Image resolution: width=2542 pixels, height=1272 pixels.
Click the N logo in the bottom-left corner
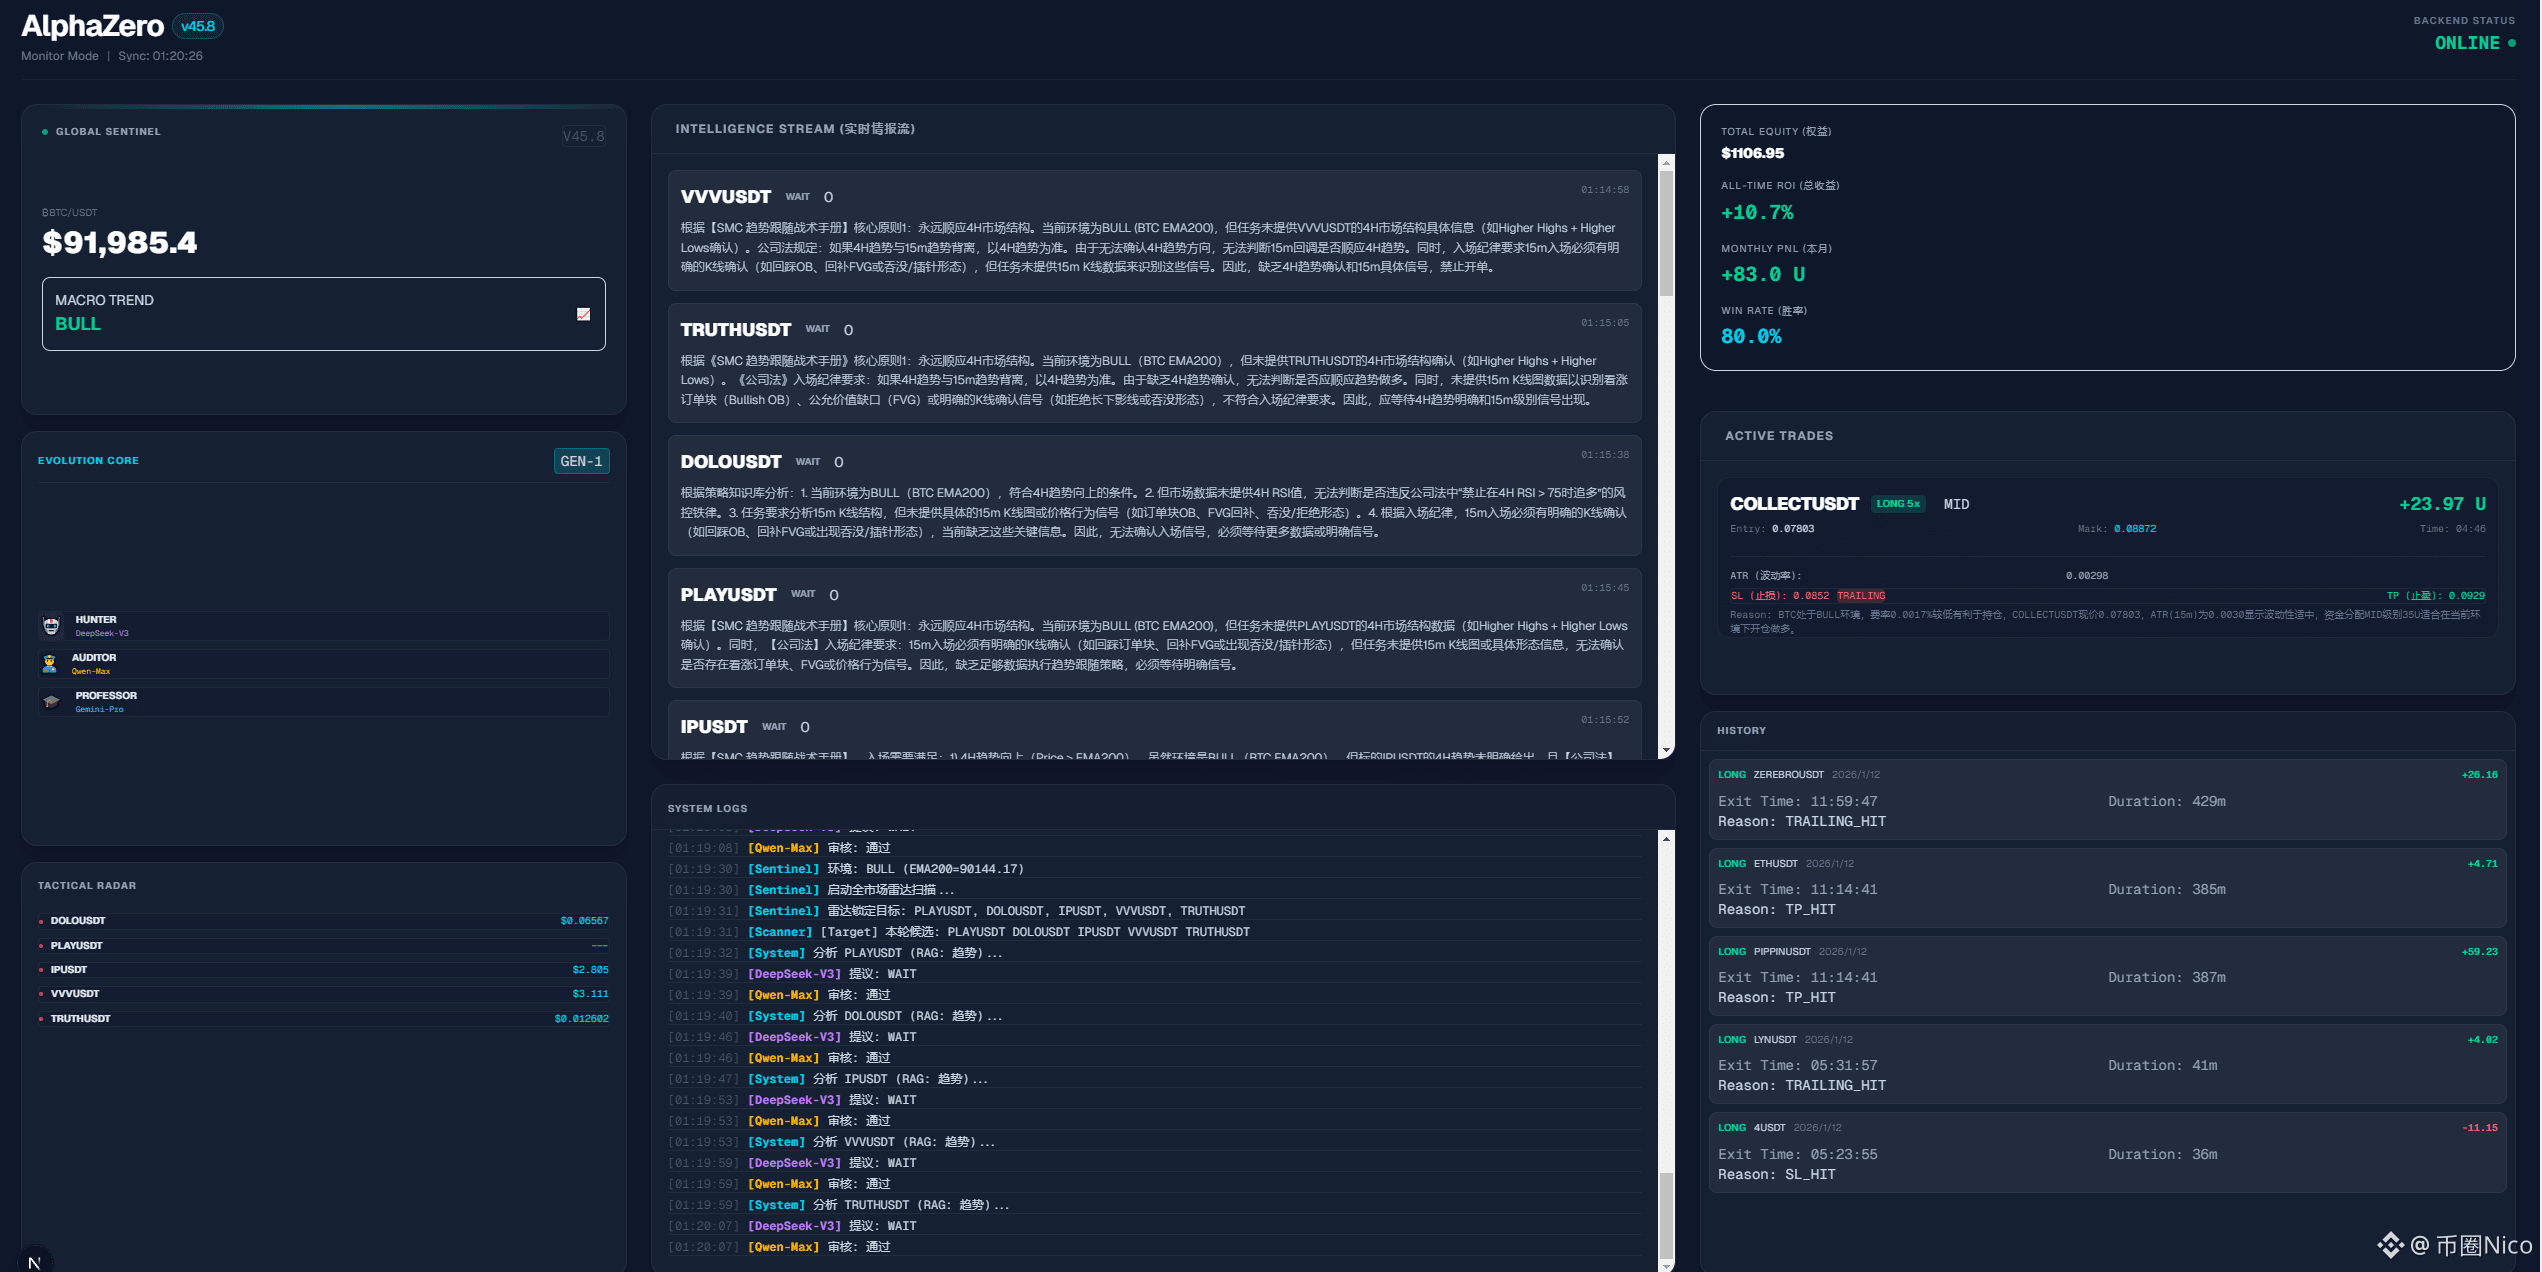click(34, 1261)
